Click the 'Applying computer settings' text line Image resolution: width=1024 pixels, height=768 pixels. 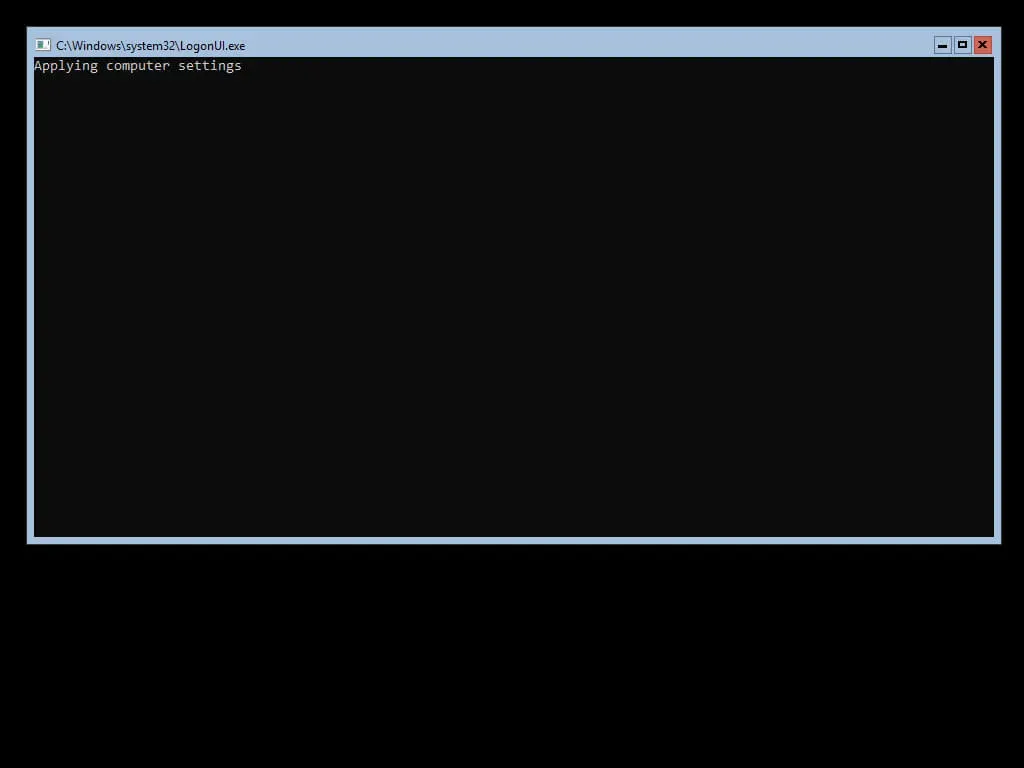point(138,66)
